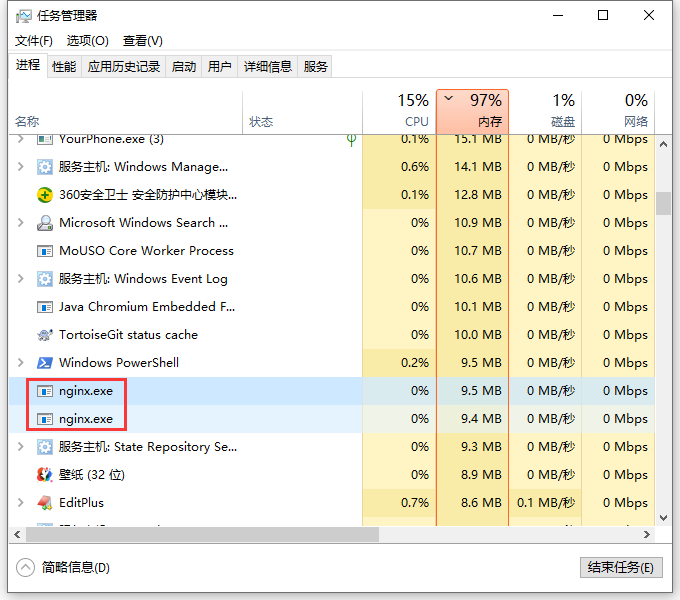Expand the EditPlus process group
680x600 pixels.
pos(20,503)
